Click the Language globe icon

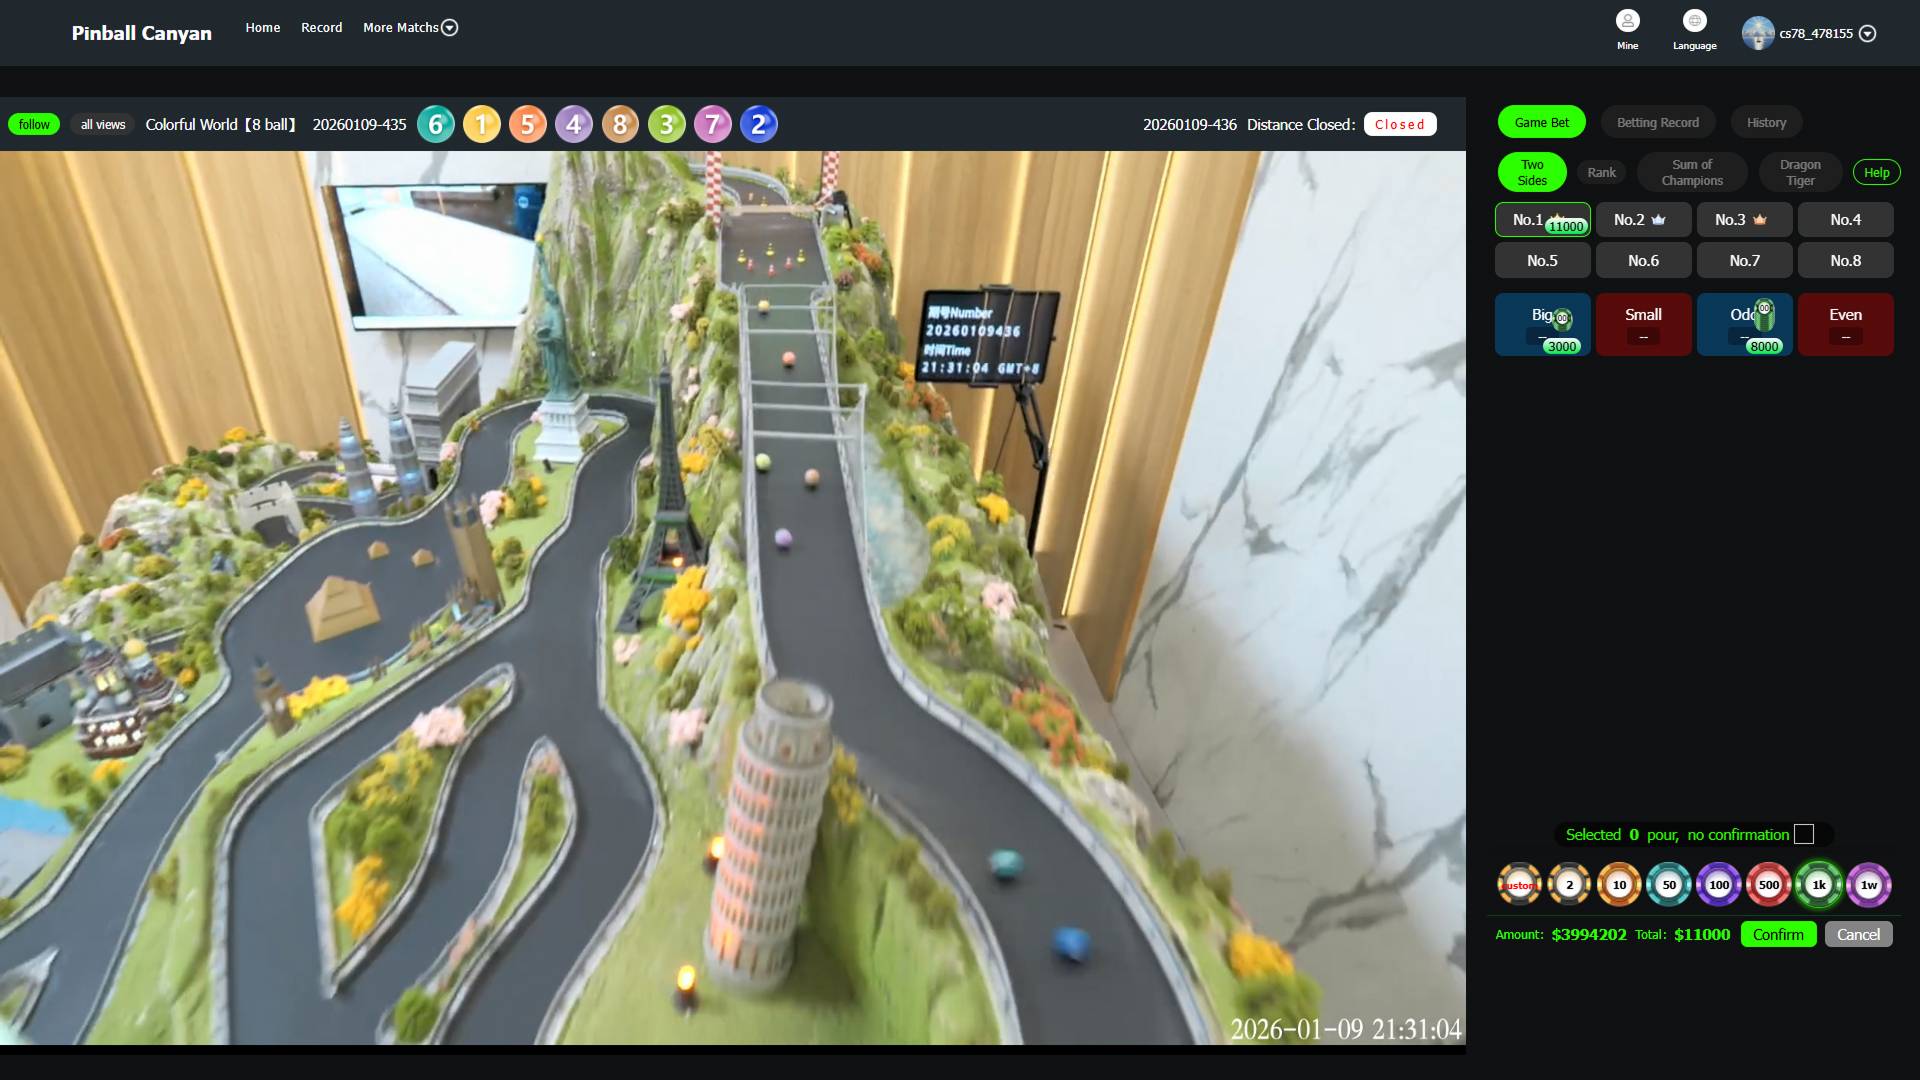click(1694, 22)
